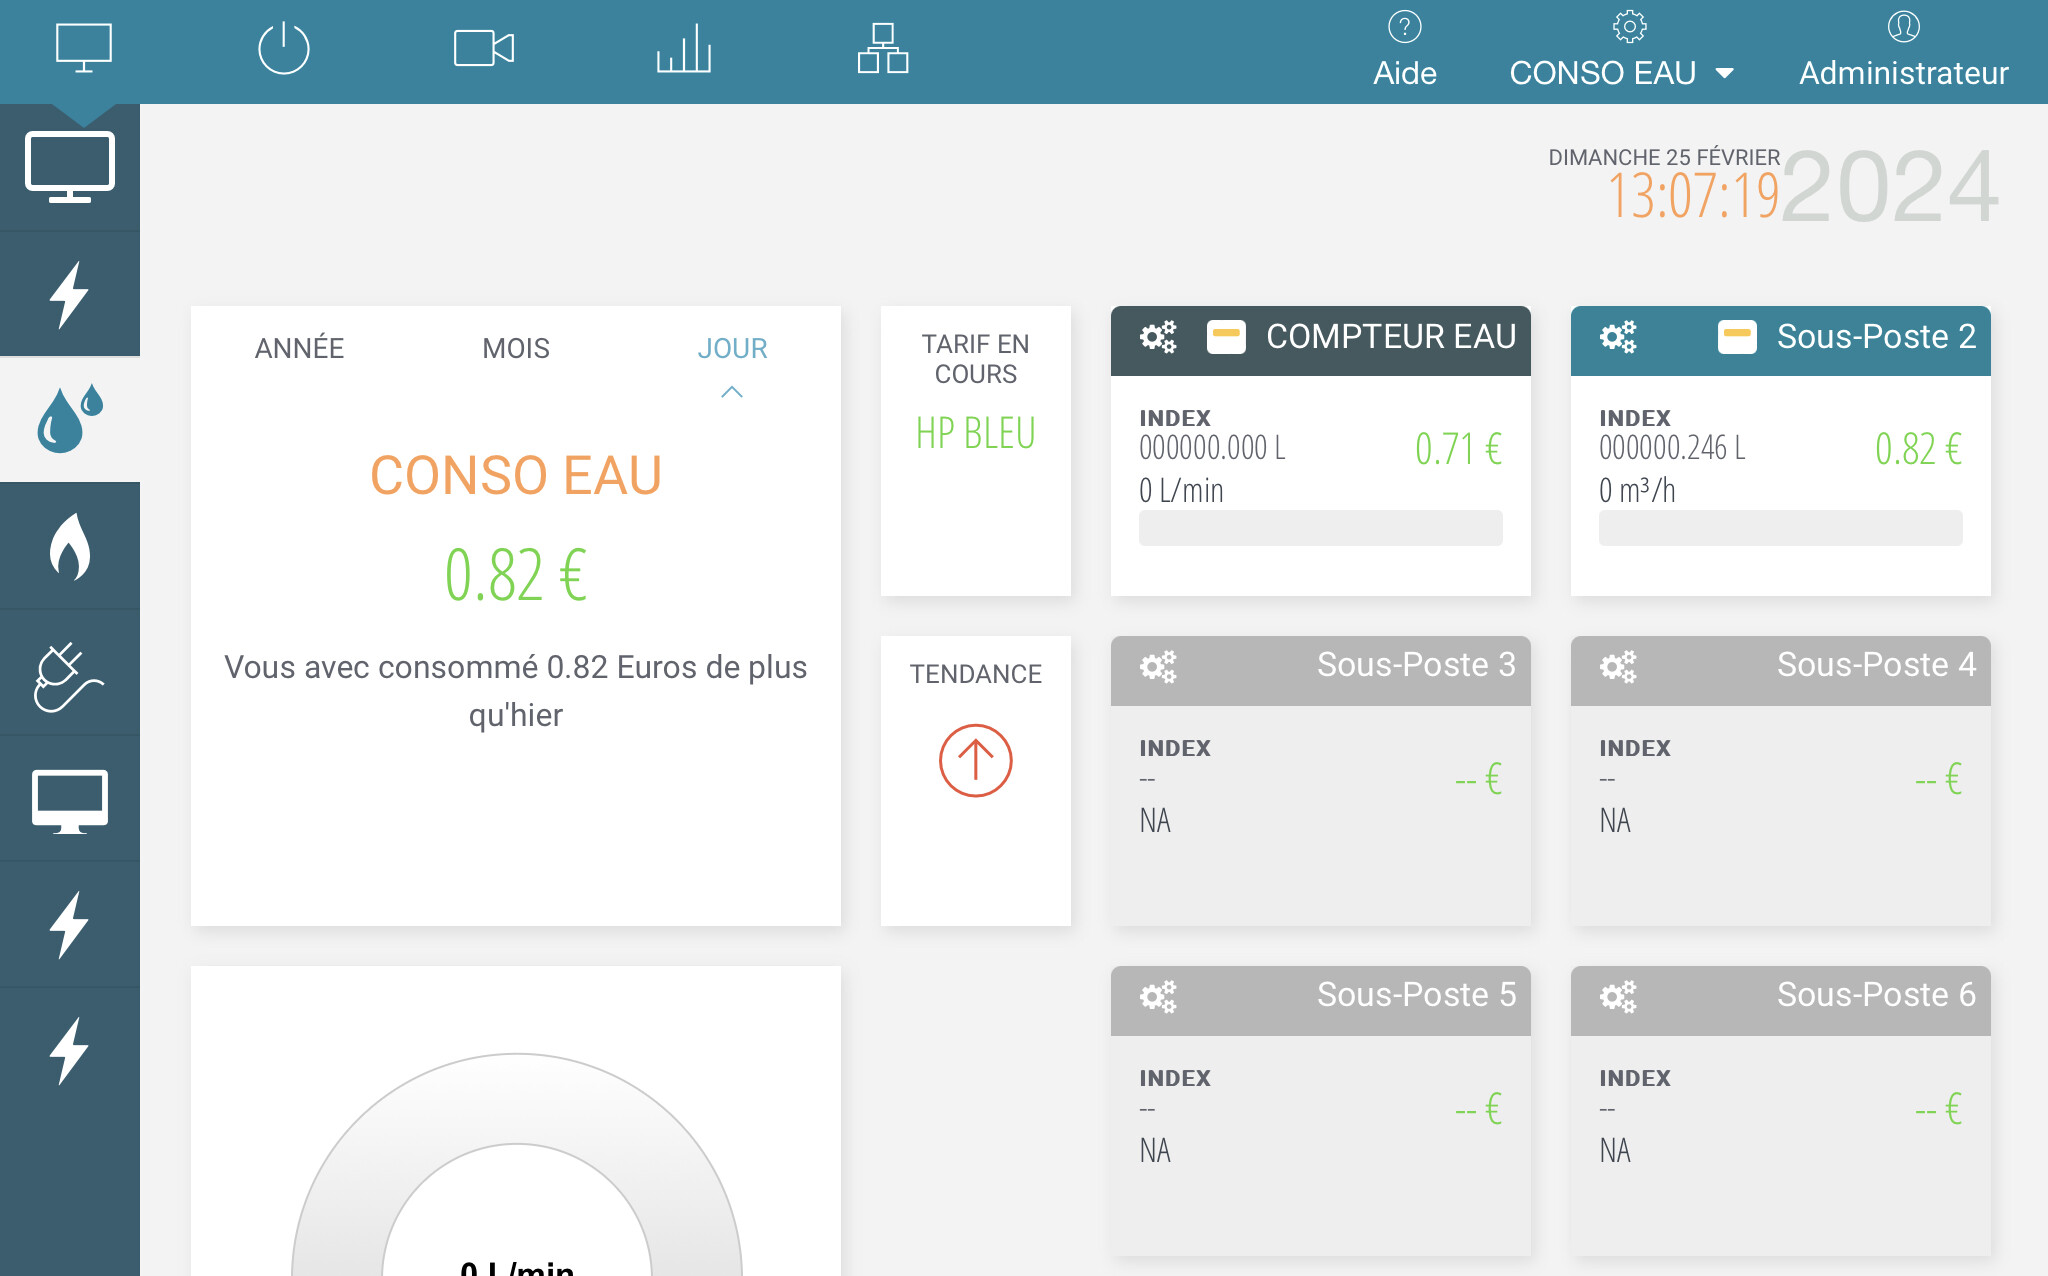Click the Sous-Poste 6 header title

[1876, 995]
